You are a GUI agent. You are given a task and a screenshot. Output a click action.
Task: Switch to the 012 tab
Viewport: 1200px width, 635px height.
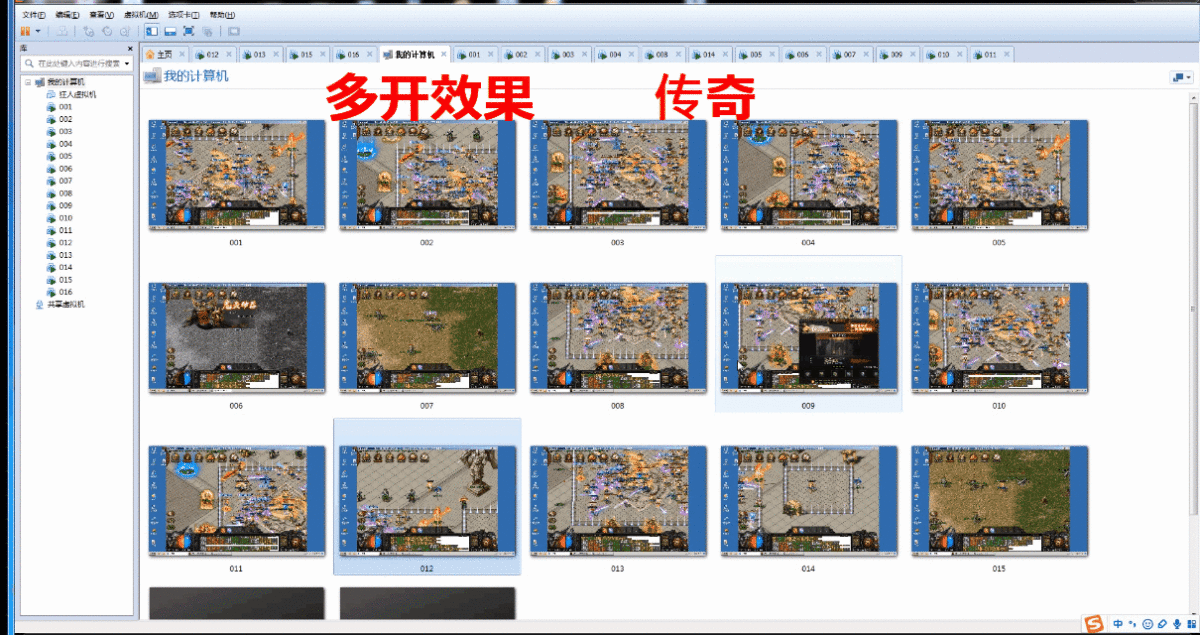tap(212, 54)
